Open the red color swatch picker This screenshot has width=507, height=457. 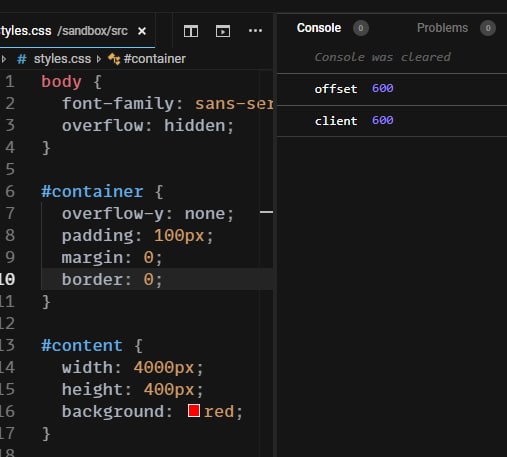pyautogui.click(x=194, y=411)
